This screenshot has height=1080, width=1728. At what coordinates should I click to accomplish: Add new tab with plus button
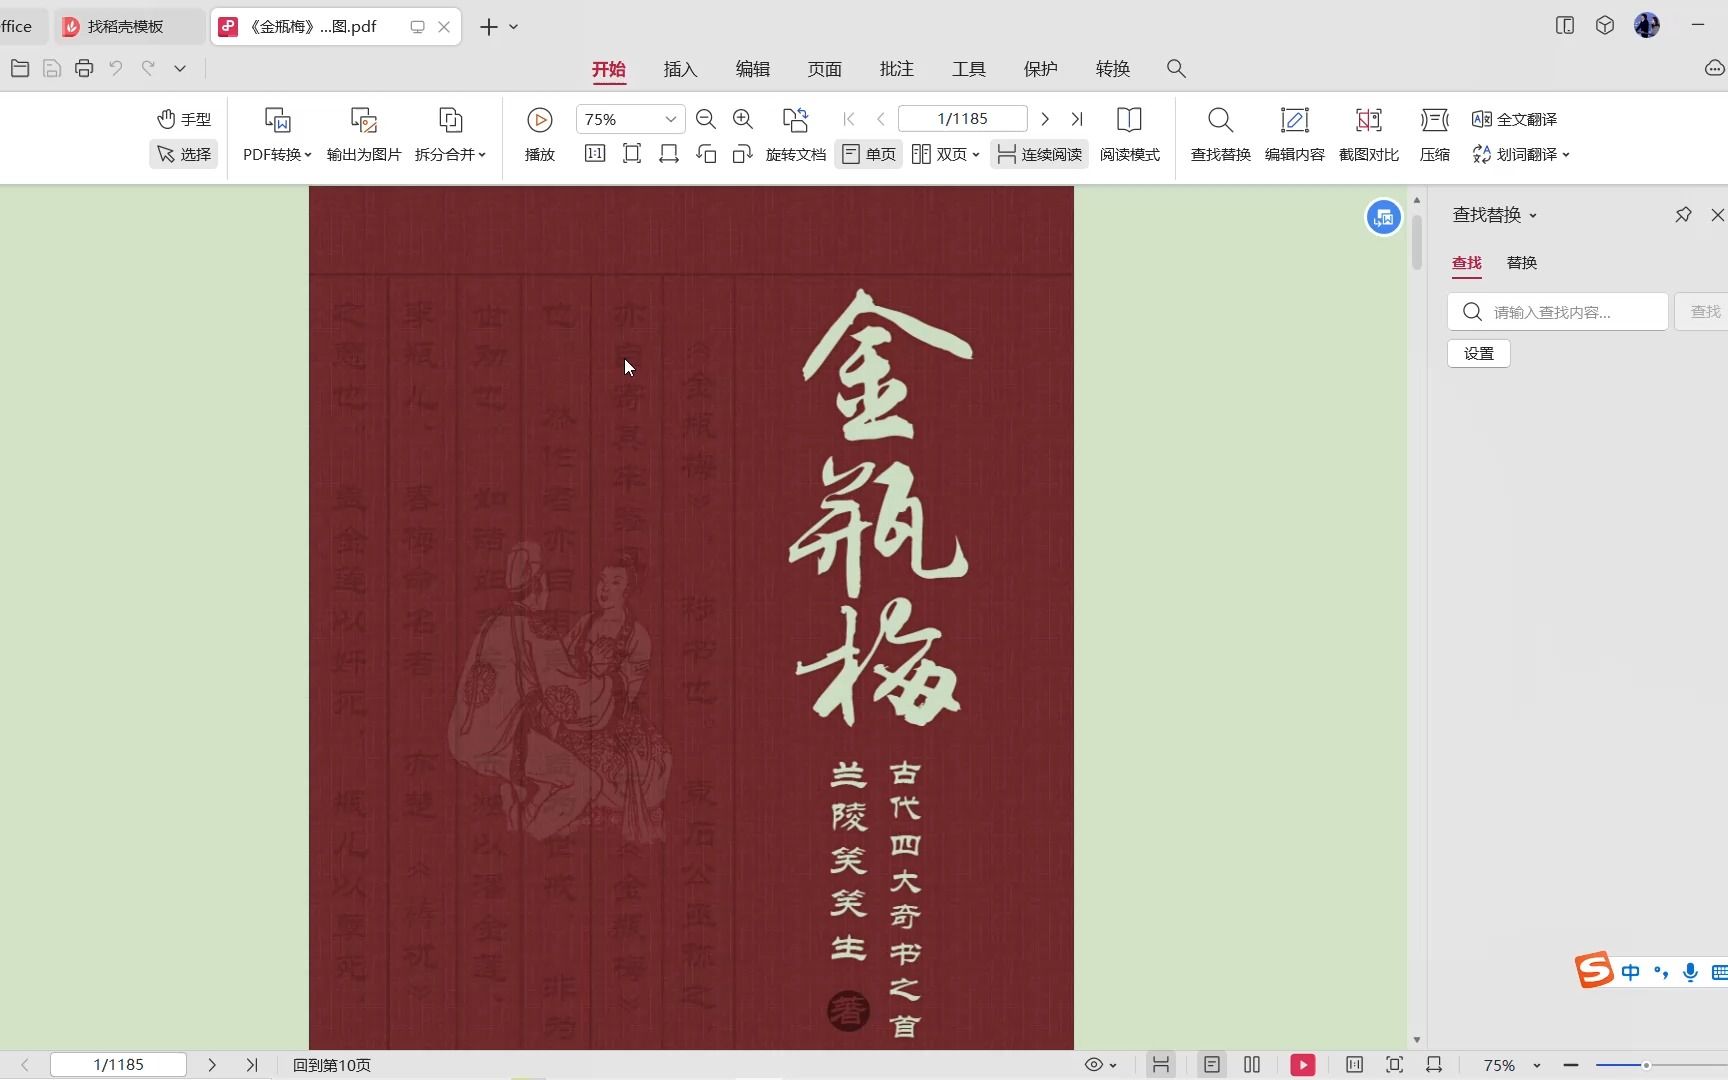click(488, 27)
